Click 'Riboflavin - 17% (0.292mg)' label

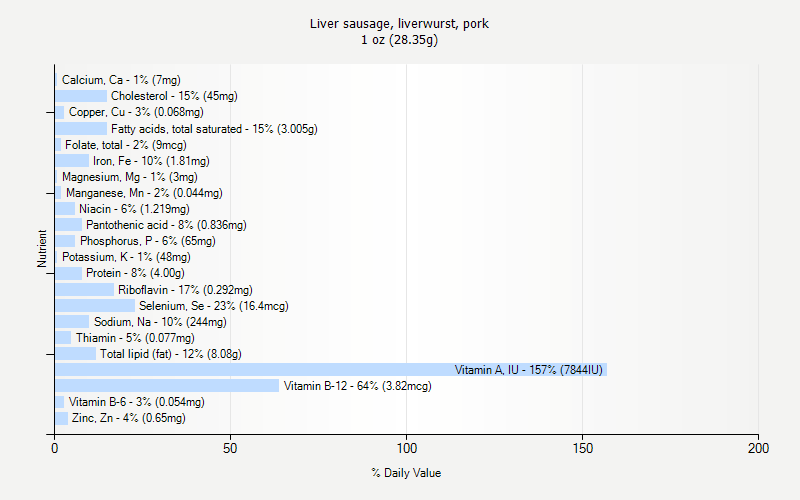[185, 290]
